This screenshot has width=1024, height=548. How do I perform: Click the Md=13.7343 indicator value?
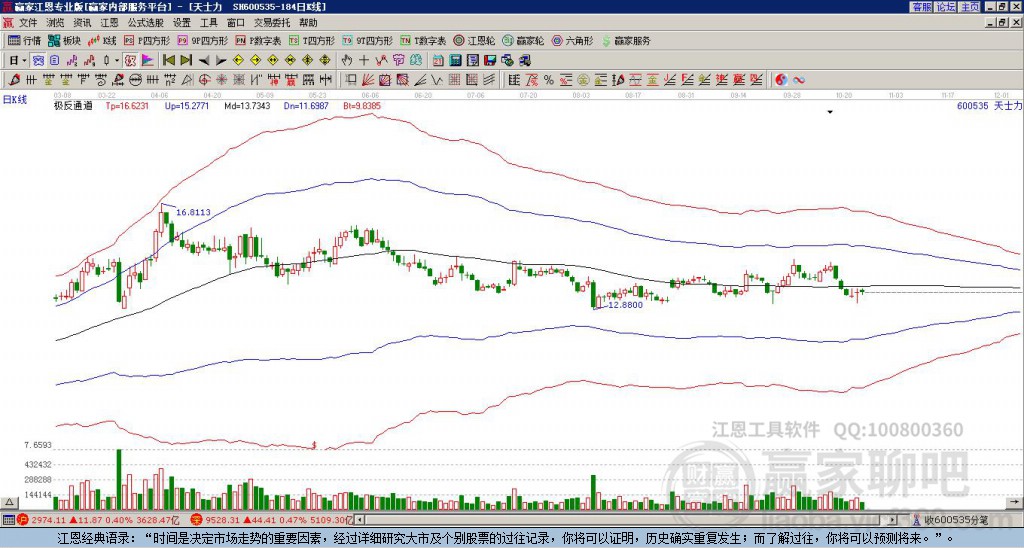(248, 106)
